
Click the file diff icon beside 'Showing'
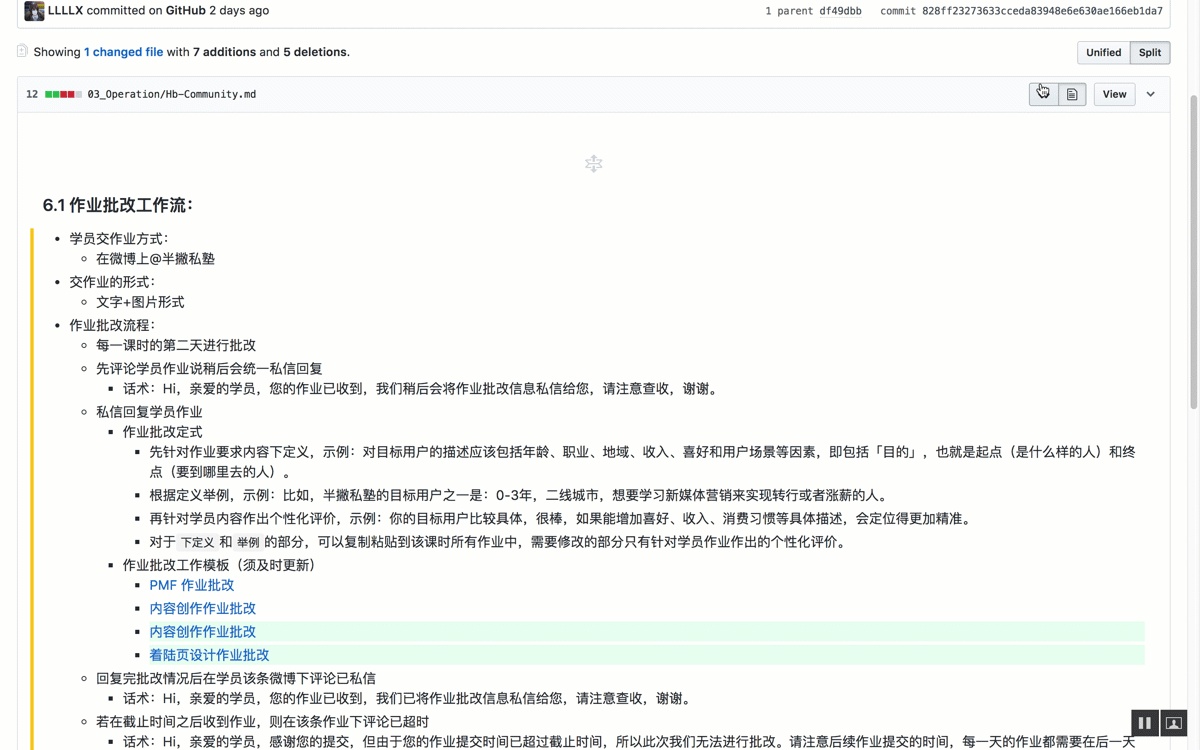[x=22, y=51]
